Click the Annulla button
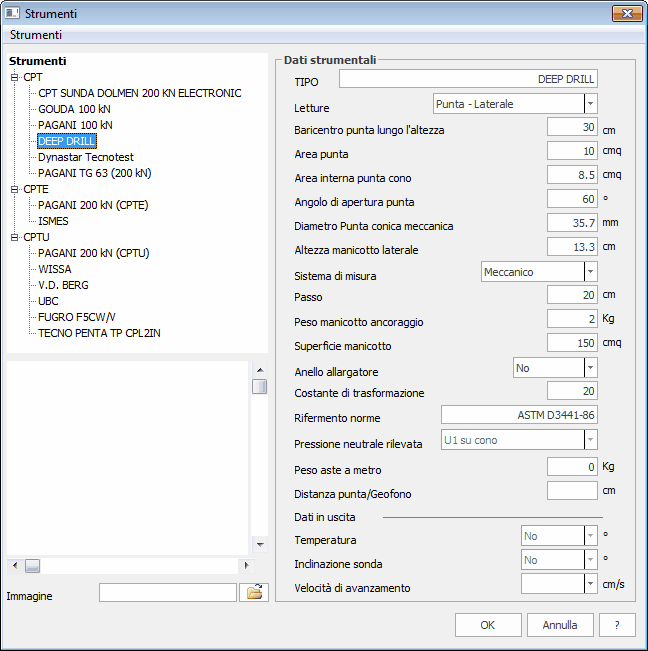This screenshot has width=648, height=651. [560, 625]
